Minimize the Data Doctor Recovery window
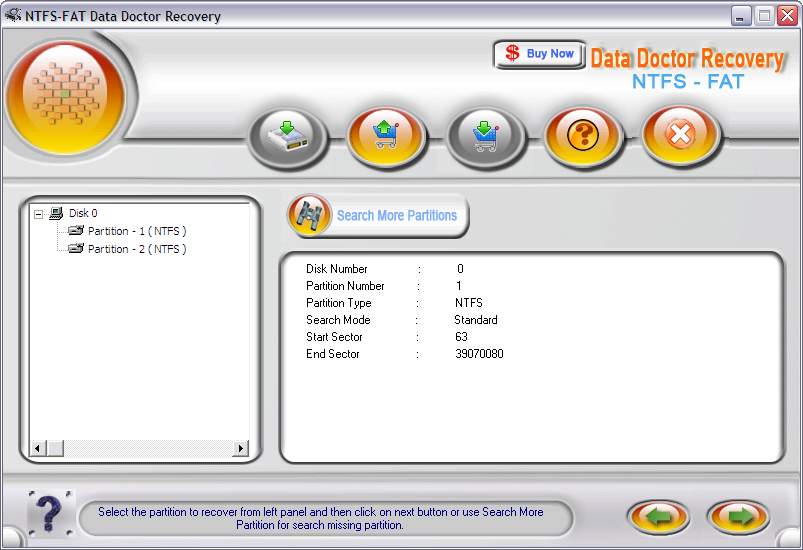803x550 pixels. (740, 16)
